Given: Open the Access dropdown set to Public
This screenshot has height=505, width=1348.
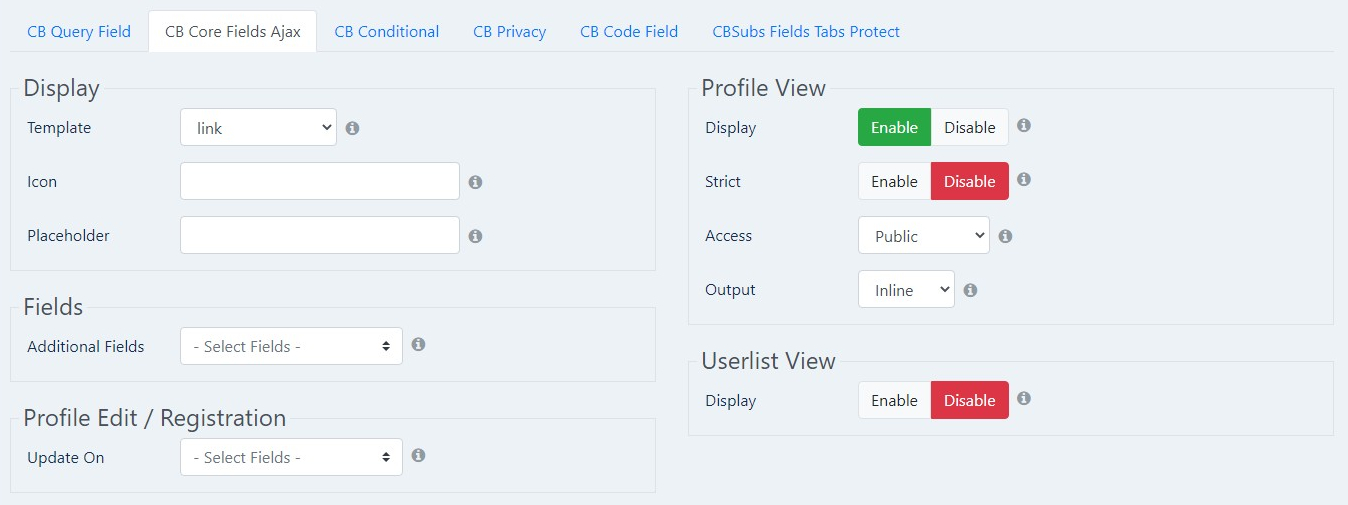Looking at the screenshot, I should pos(924,235).
